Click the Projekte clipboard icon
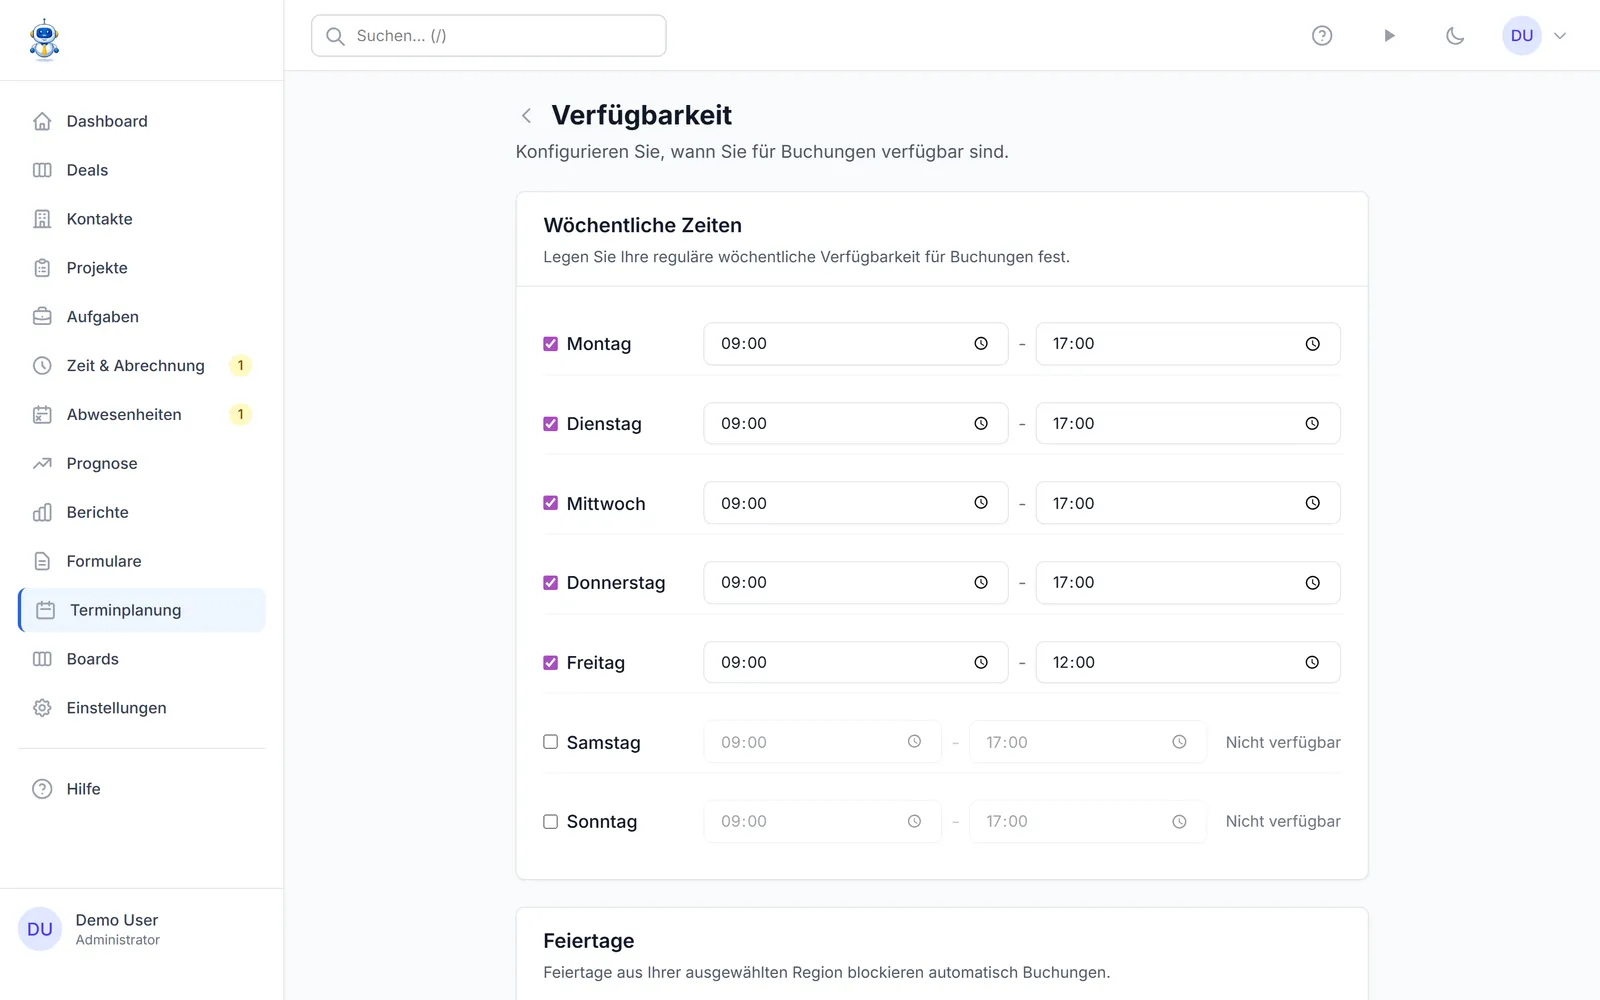The image size is (1600, 1000). [42, 268]
